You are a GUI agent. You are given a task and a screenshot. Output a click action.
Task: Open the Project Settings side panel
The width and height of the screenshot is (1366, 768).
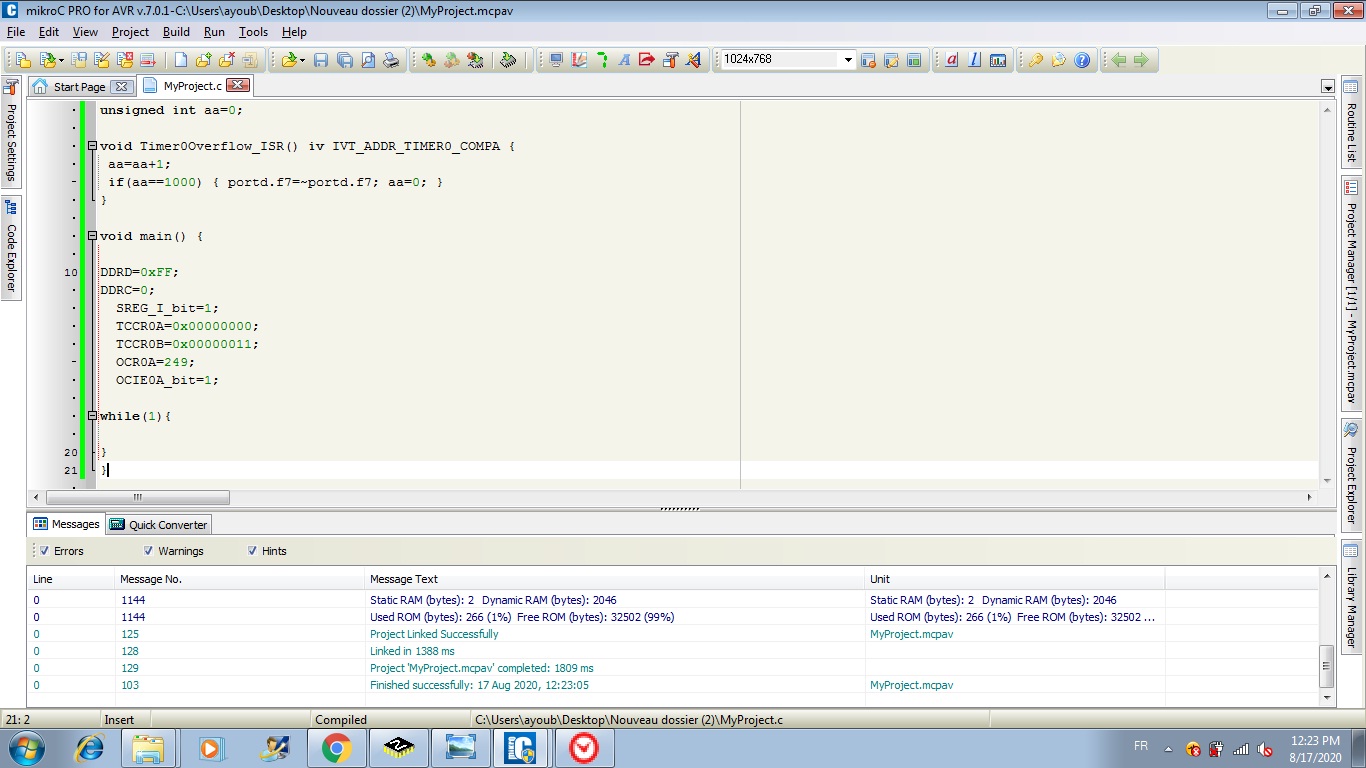(x=11, y=132)
